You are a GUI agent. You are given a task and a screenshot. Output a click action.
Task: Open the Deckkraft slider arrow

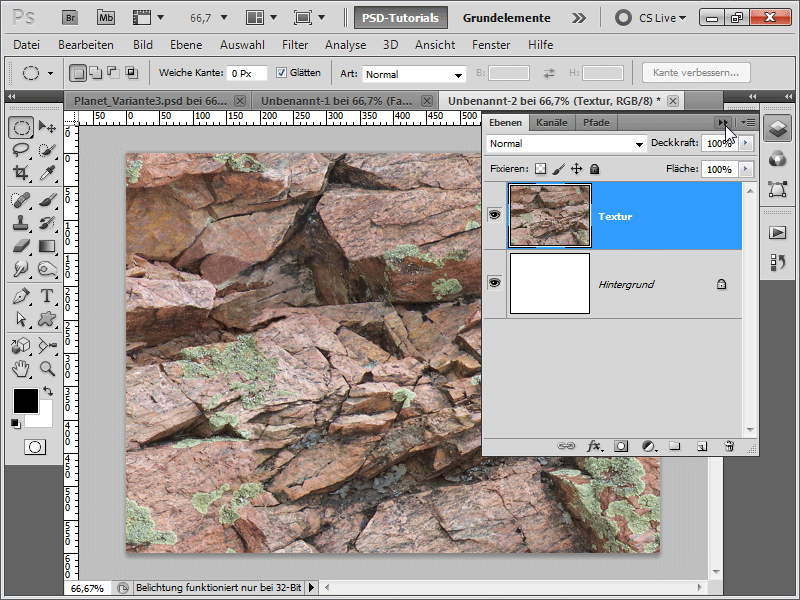click(x=746, y=143)
